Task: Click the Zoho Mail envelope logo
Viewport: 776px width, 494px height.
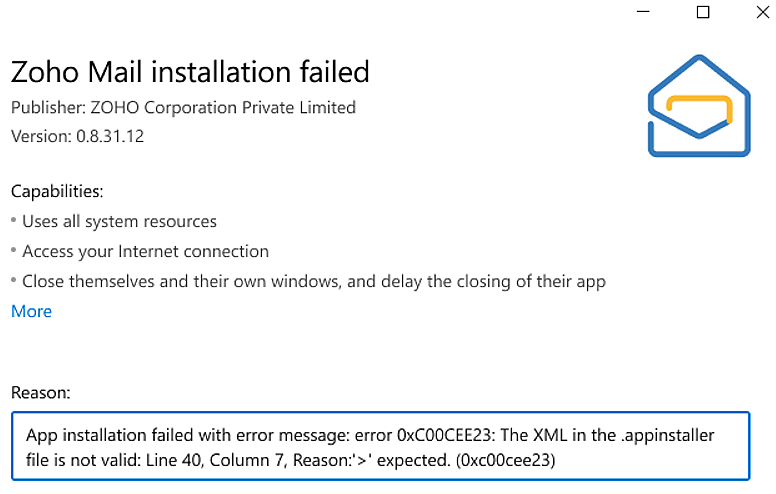Action: click(699, 106)
